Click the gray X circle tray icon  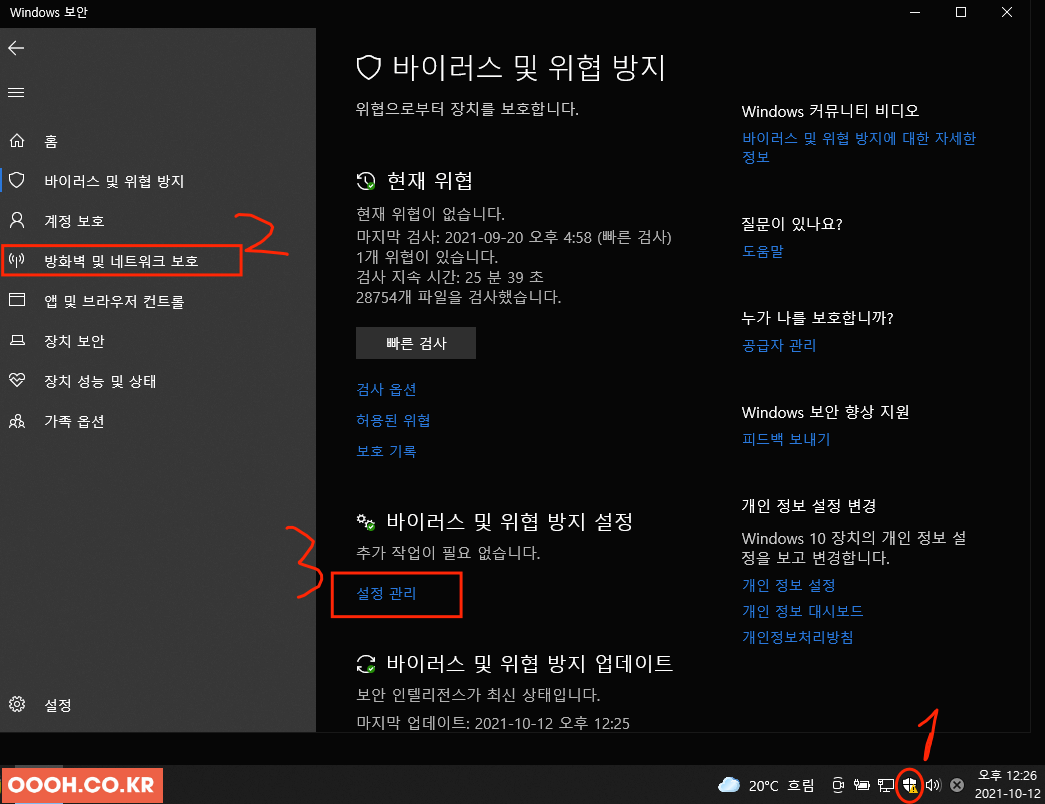coord(957,785)
